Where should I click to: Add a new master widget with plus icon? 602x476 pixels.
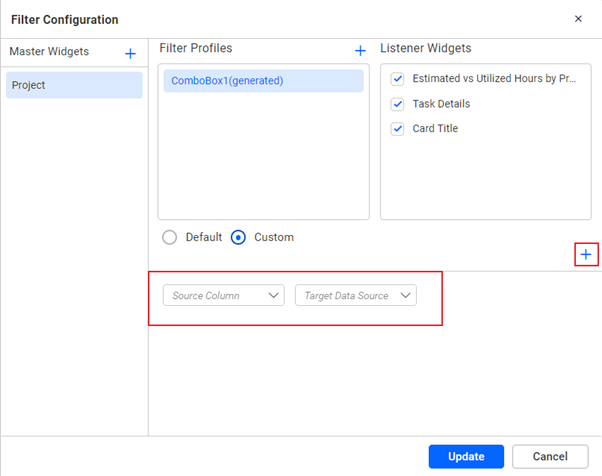(x=131, y=53)
